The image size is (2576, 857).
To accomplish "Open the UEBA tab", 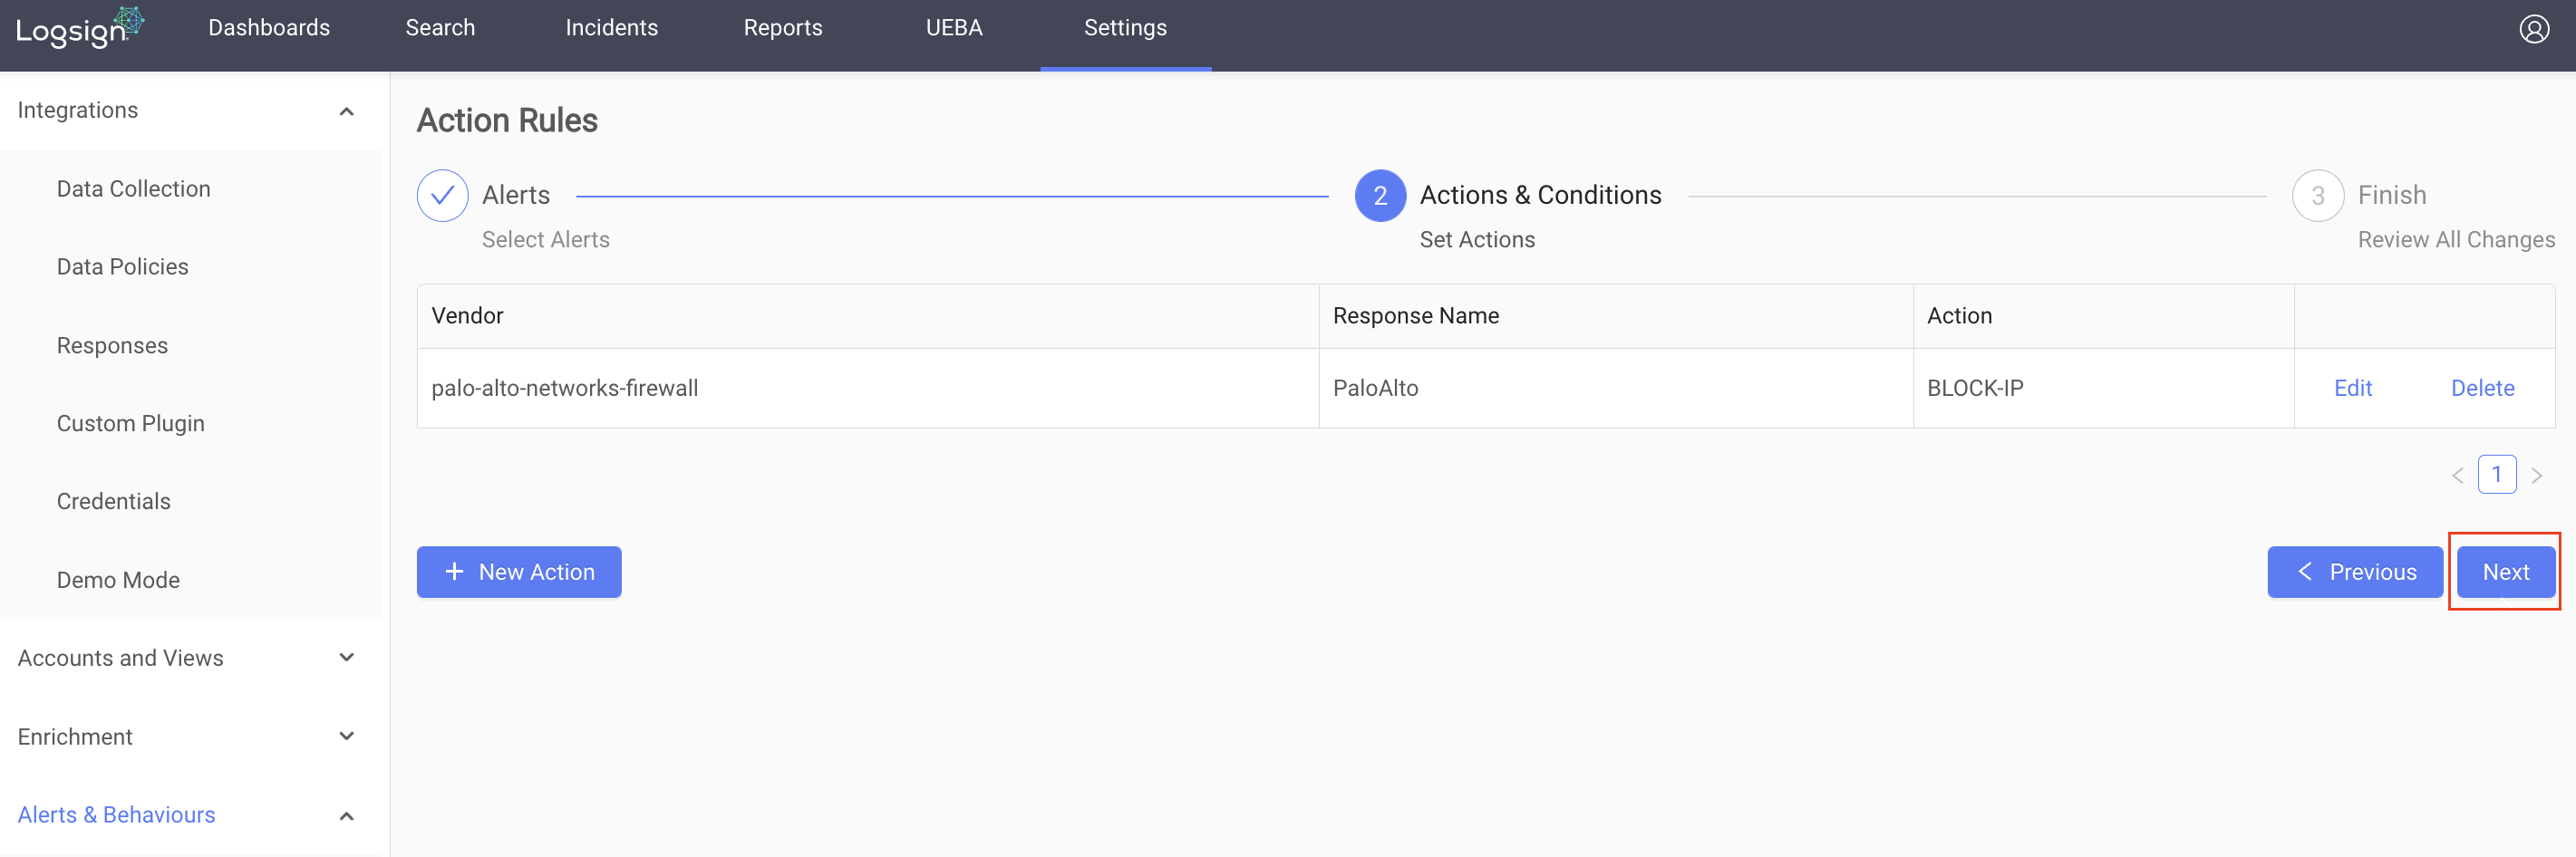I will [953, 28].
